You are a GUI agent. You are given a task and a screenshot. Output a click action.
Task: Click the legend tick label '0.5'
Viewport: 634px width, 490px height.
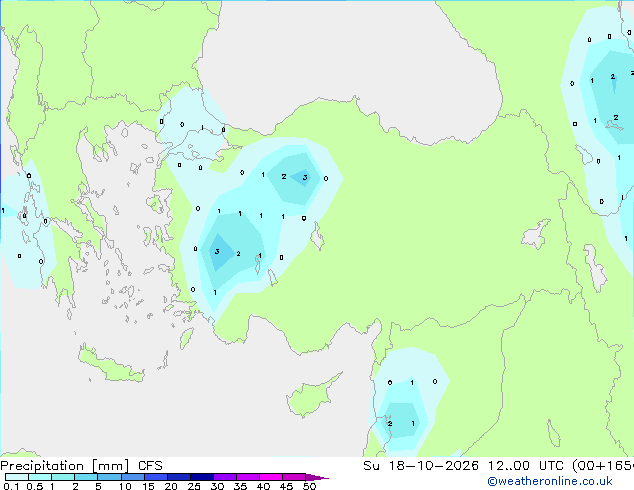(35, 486)
